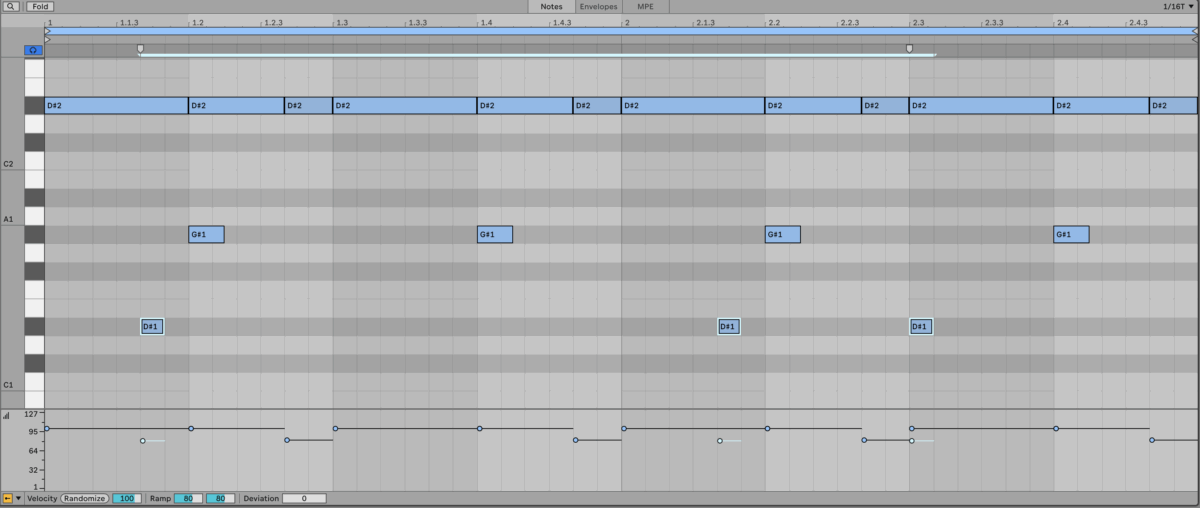Click ruler position 1.3
The height and width of the screenshot is (508, 1200).
coord(342,22)
